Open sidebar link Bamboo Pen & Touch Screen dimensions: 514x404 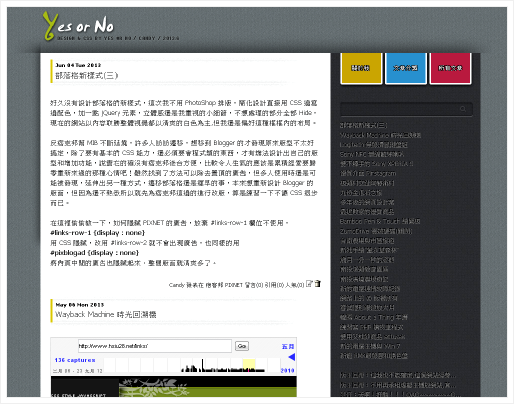(380, 221)
